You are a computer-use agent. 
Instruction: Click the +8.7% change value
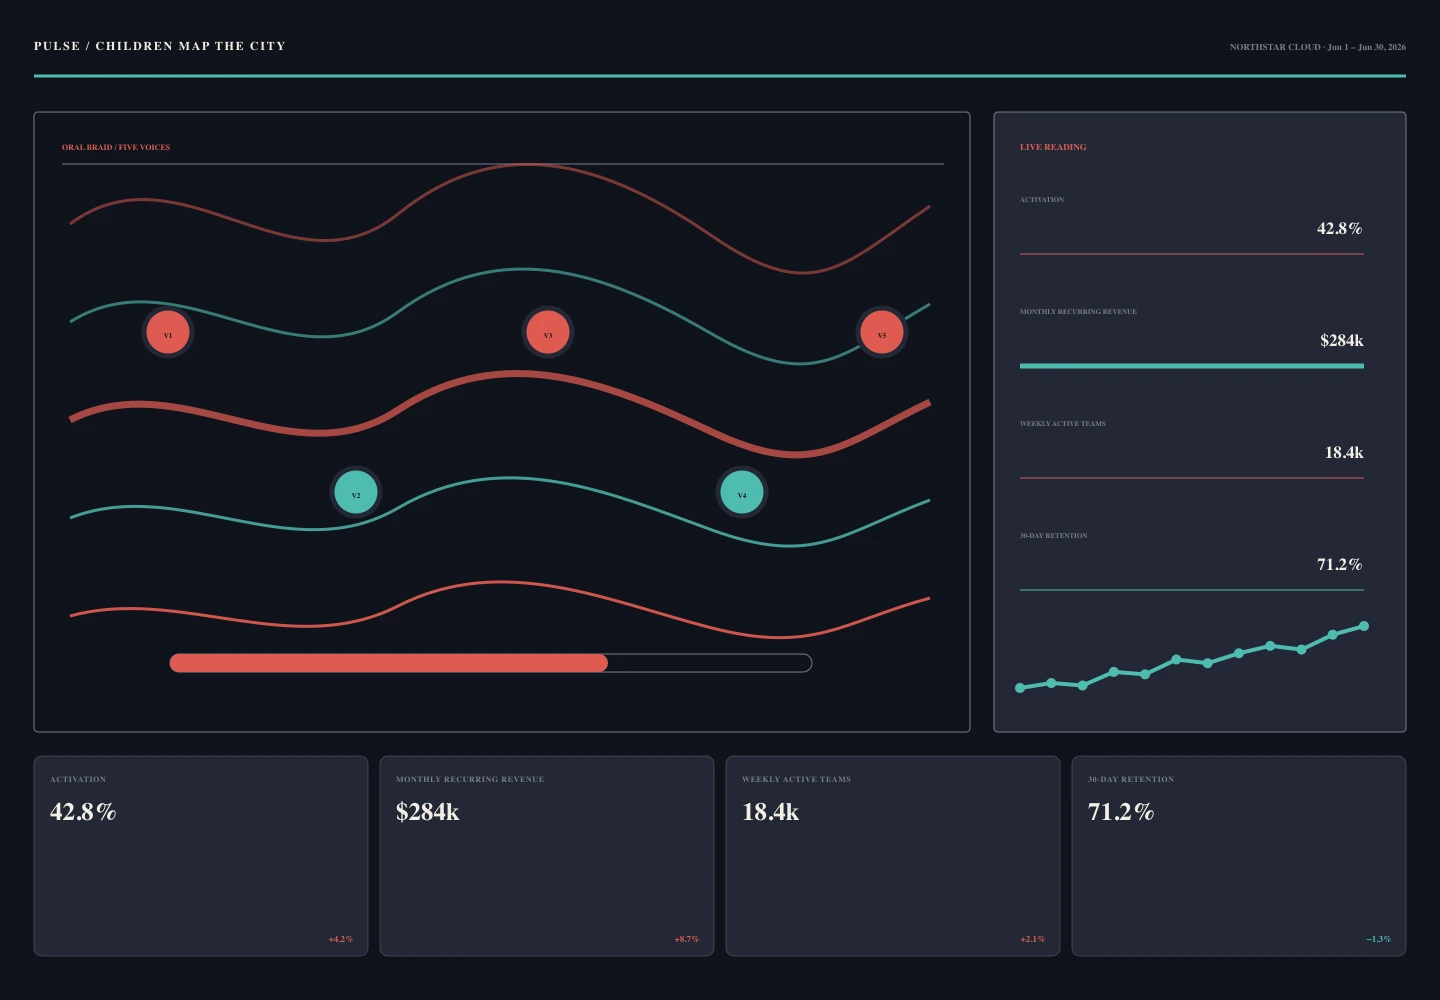(x=687, y=939)
